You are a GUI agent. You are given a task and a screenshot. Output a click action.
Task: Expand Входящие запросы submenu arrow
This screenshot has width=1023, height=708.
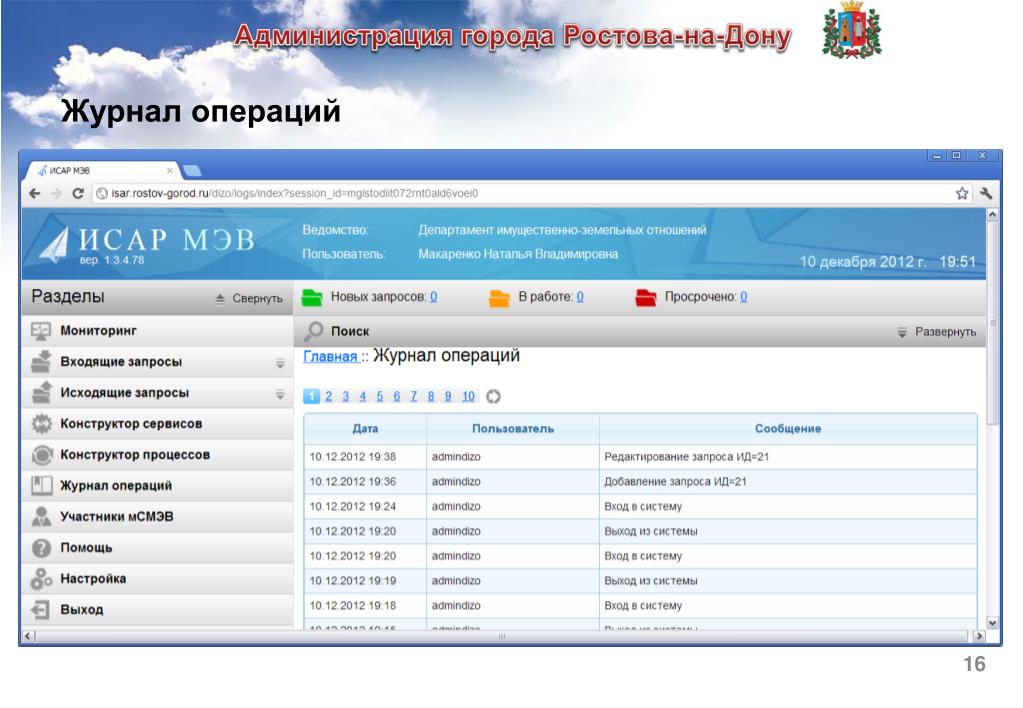(x=280, y=363)
